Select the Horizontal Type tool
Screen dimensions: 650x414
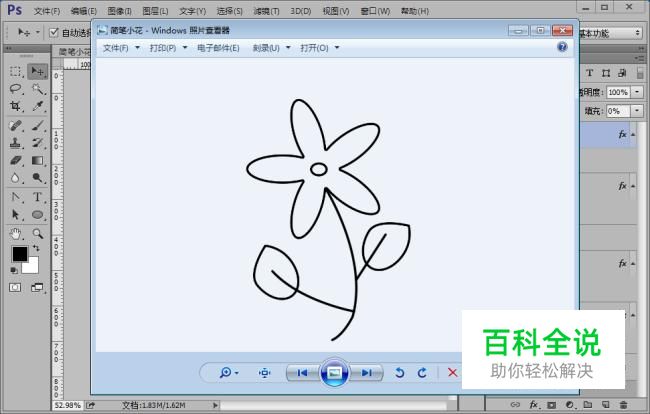(x=38, y=197)
